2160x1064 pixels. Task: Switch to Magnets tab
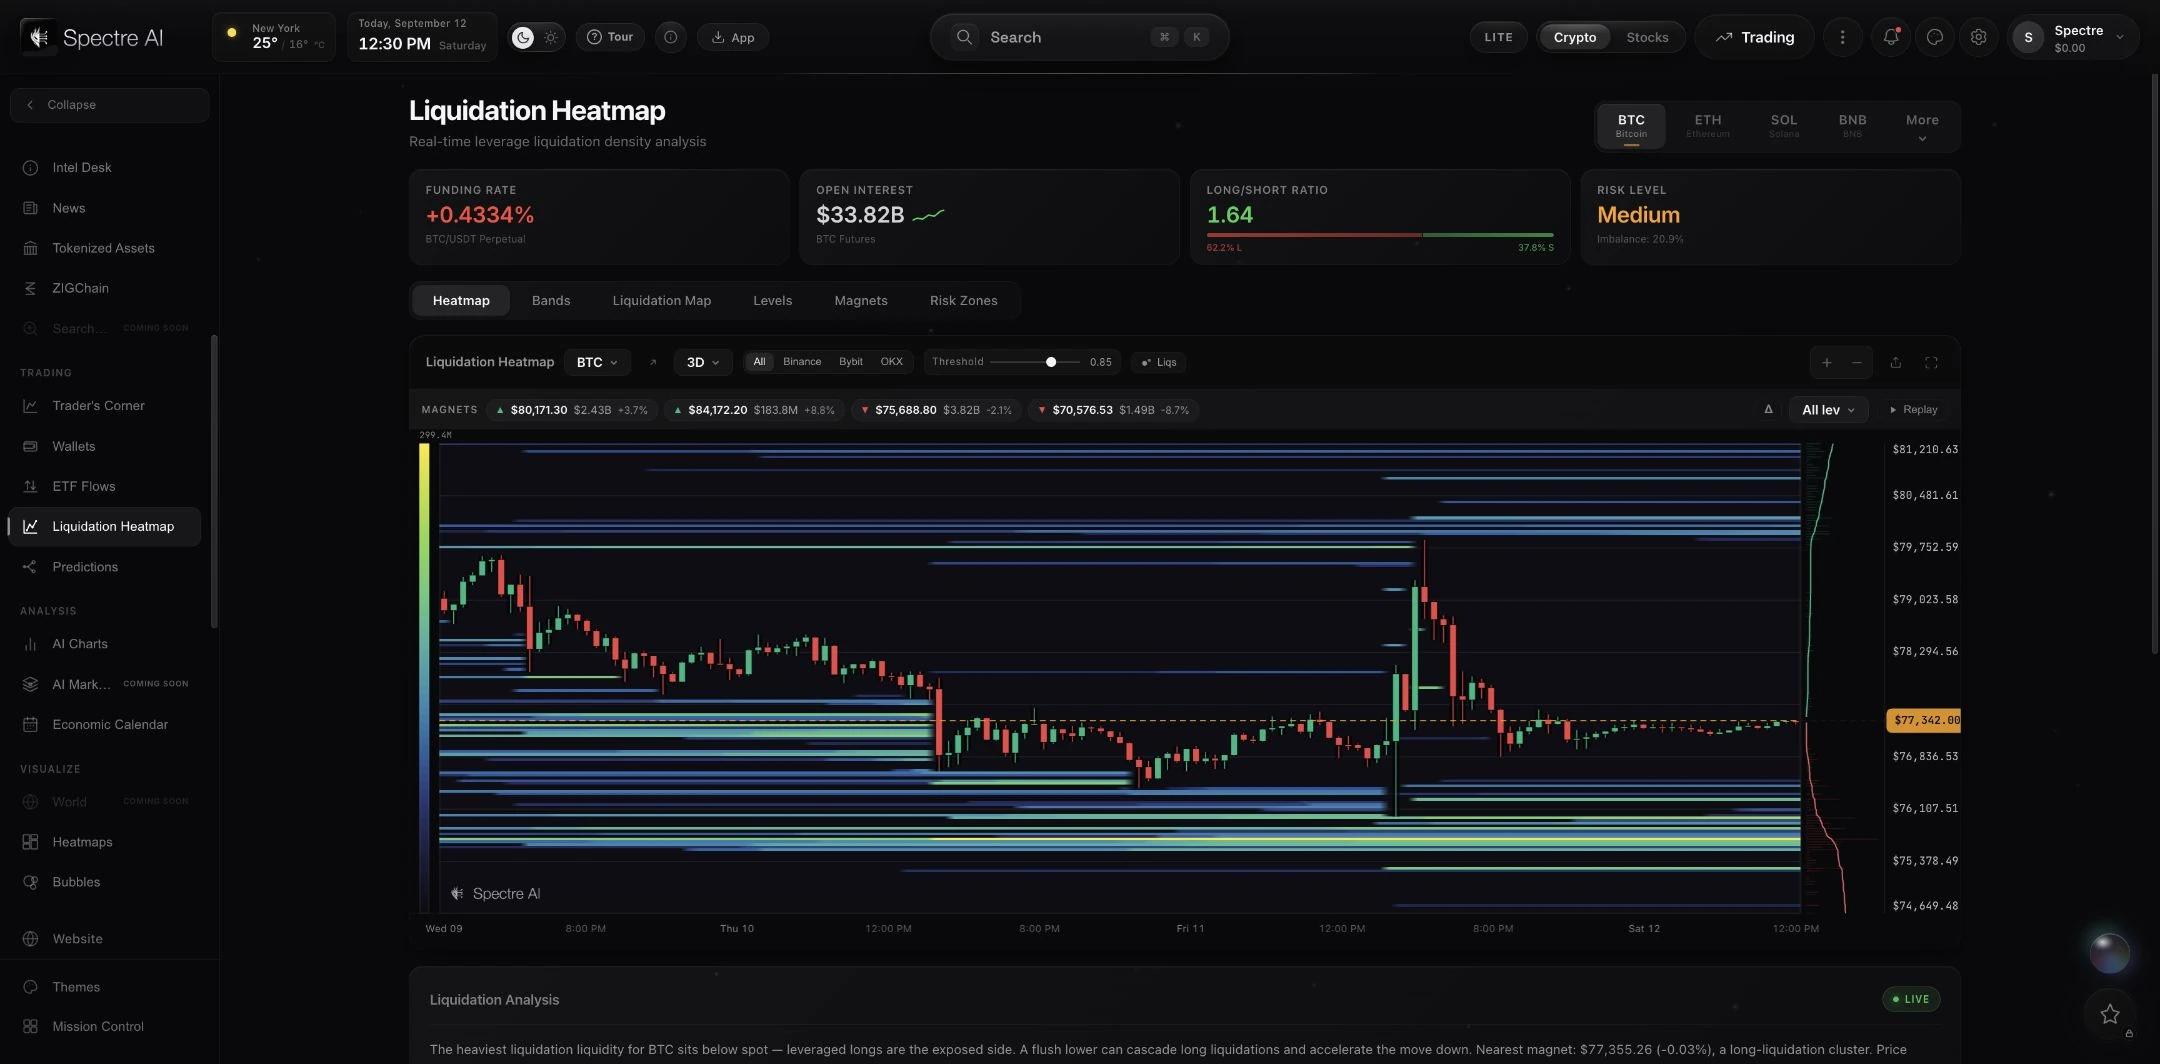tap(861, 301)
